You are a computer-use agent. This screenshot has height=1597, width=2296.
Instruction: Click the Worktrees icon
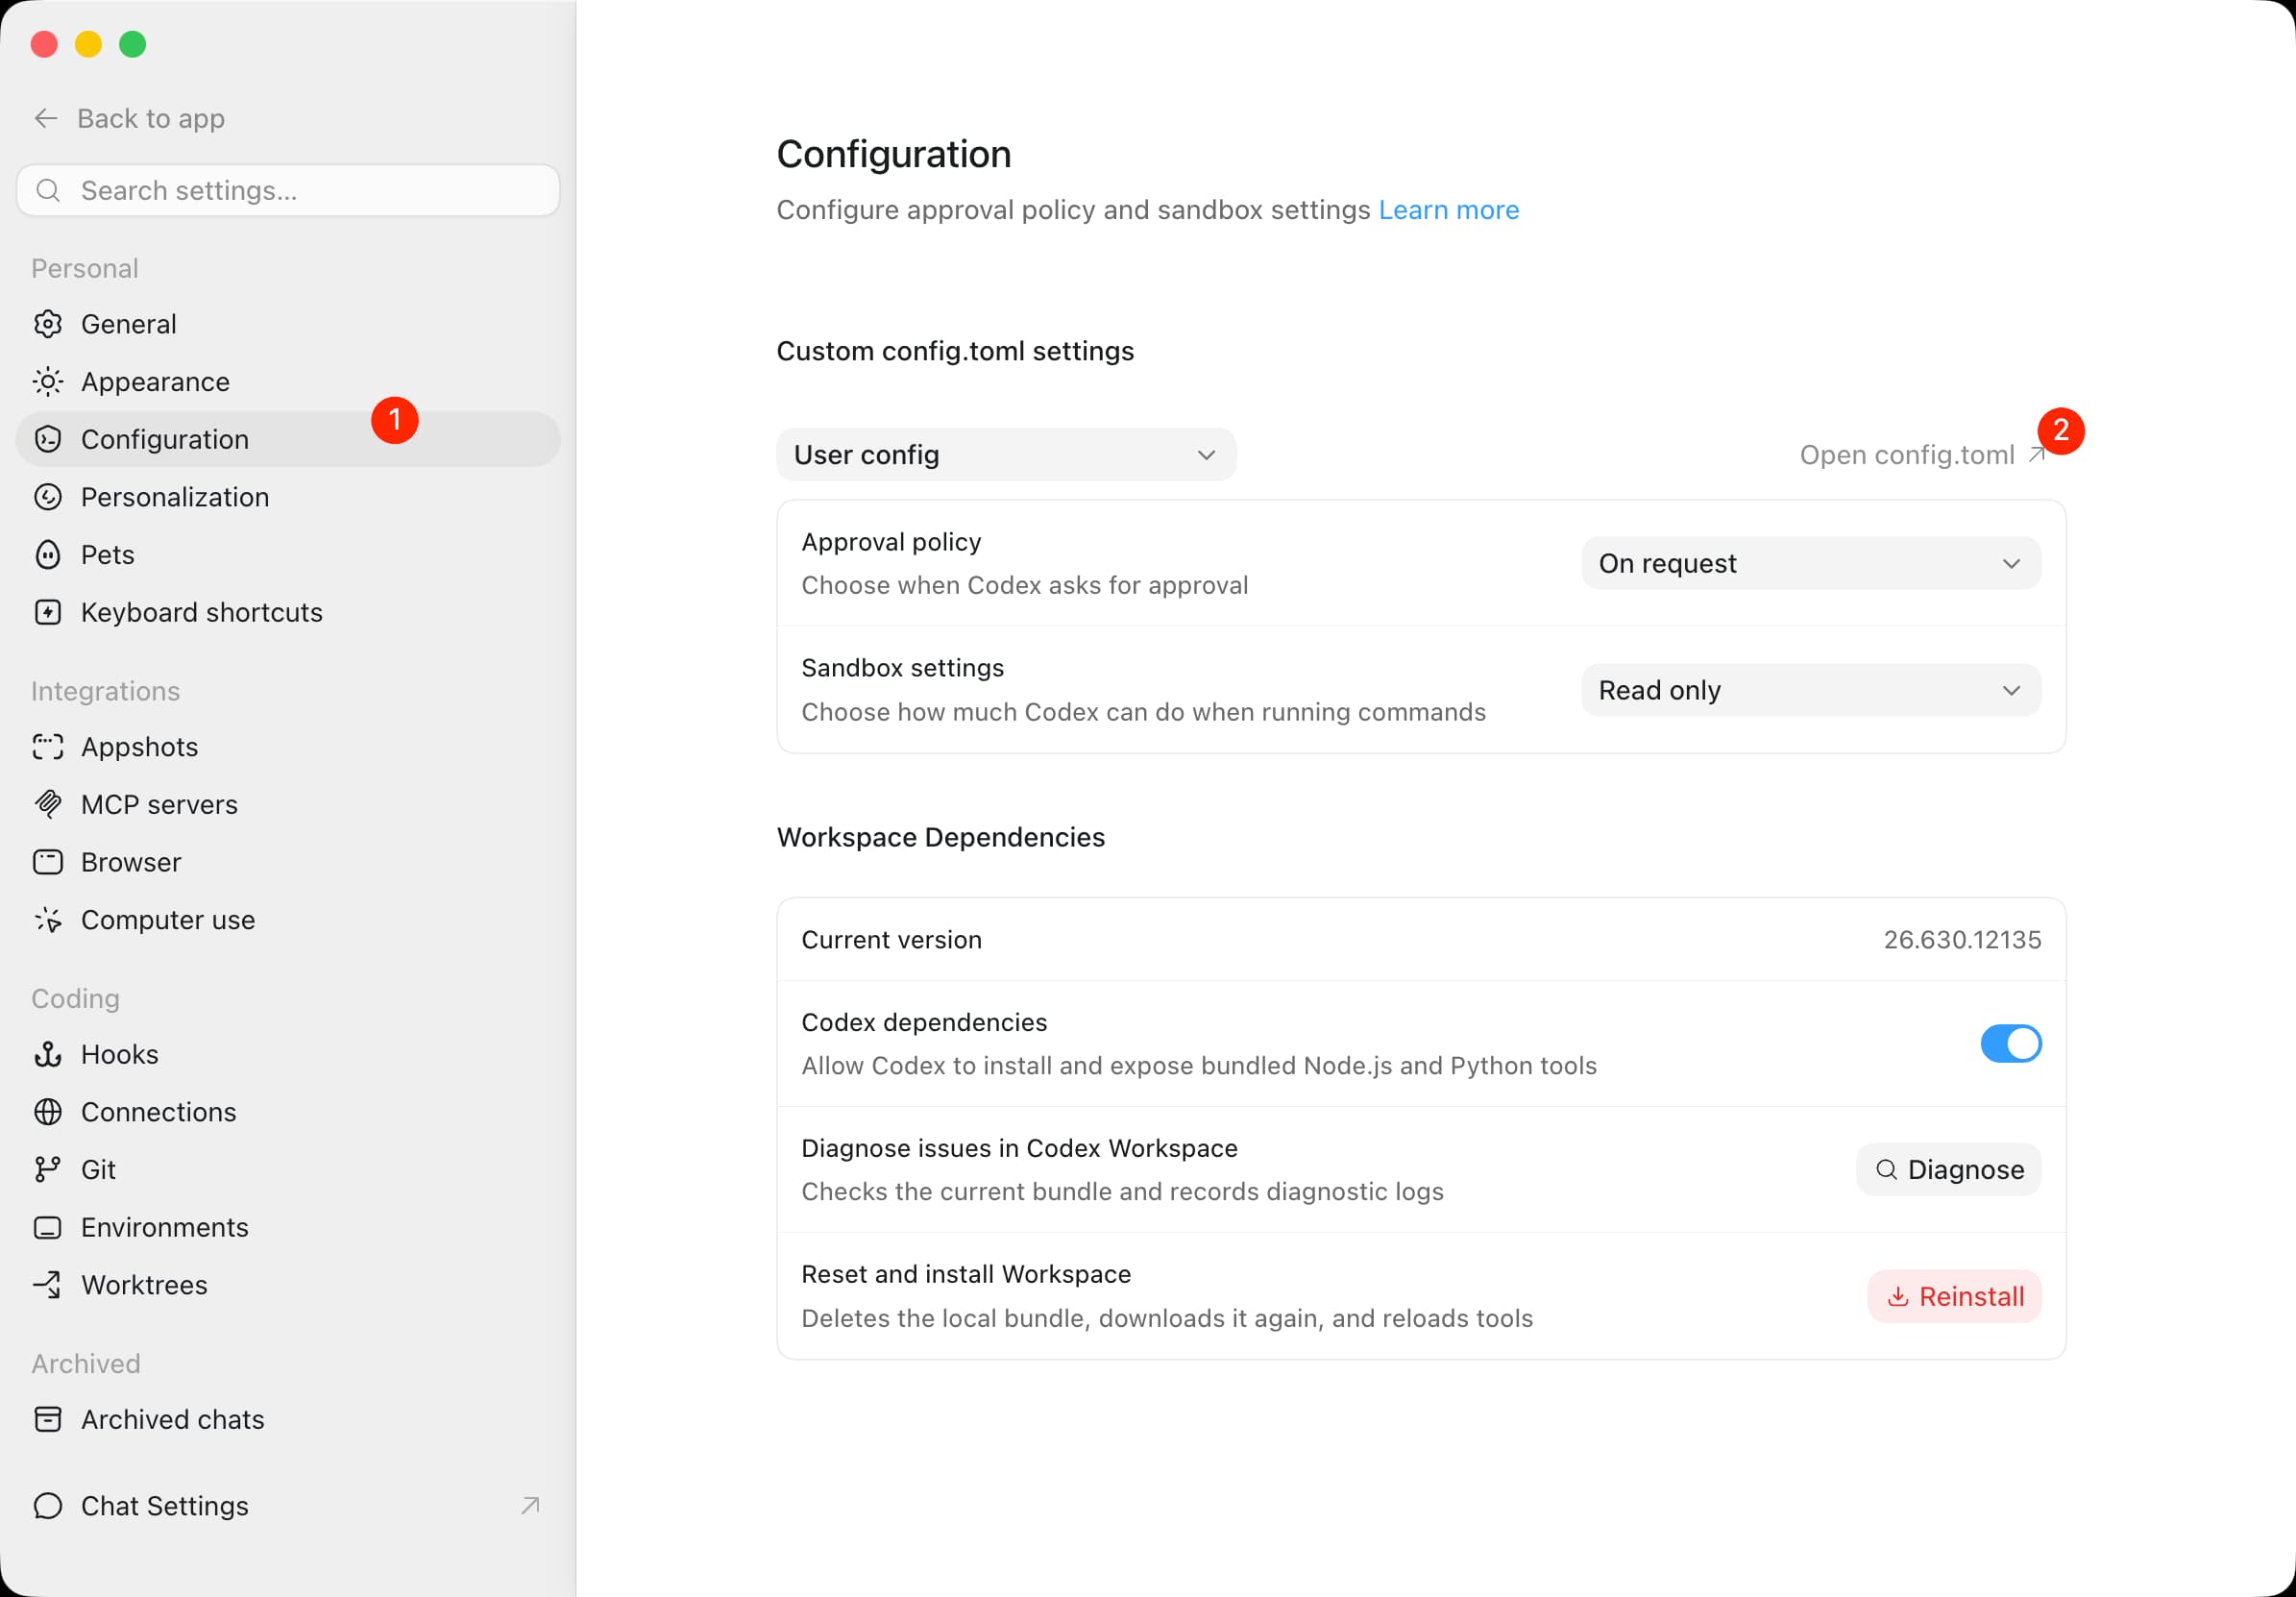point(48,1285)
